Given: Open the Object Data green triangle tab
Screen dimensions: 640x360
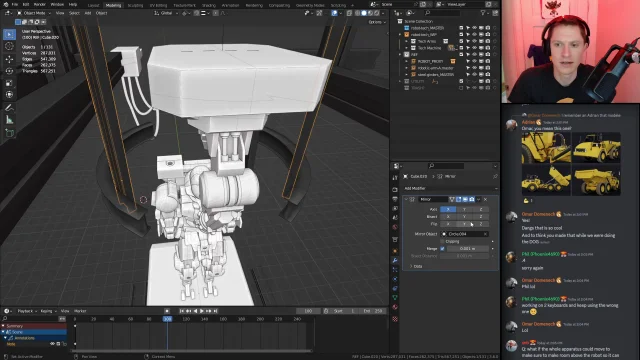Looking at the screenshot, I should pos(395,298).
